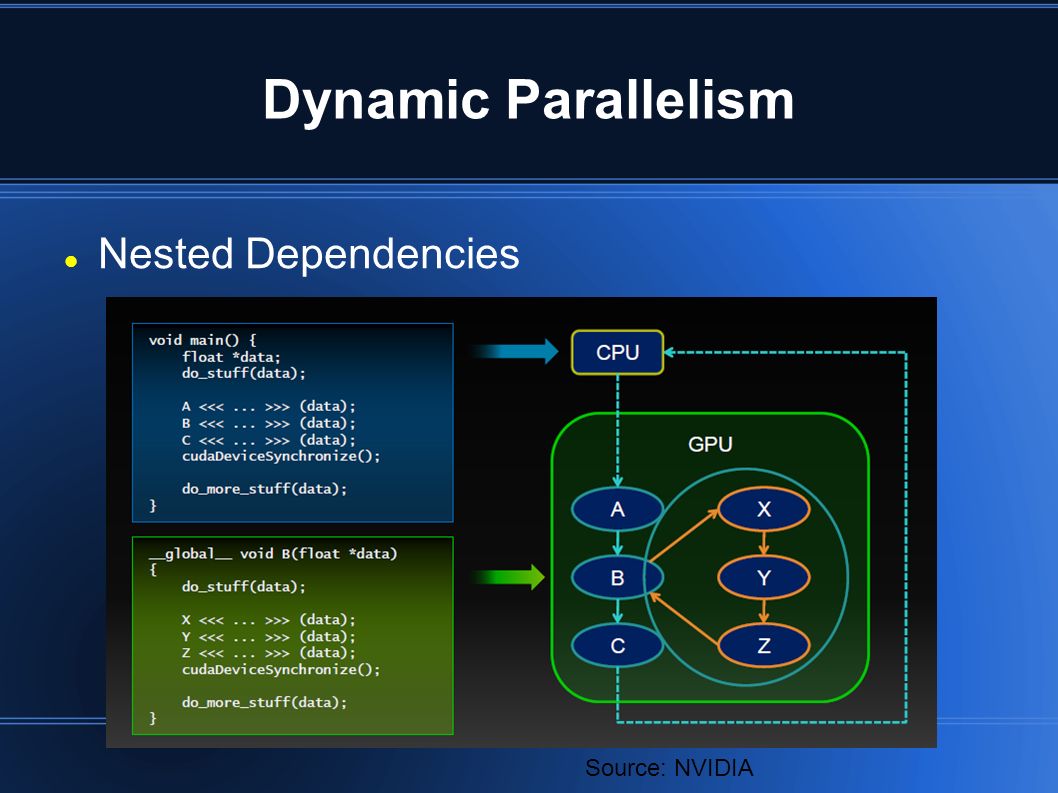
Task: Click 'void main() {' code line
Action: [x=202, y=340]
